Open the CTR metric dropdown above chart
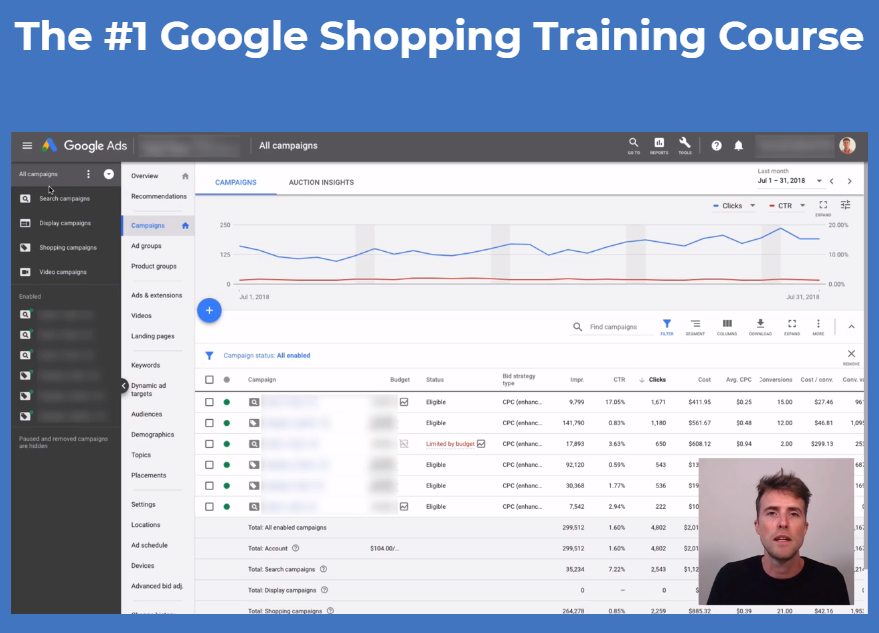 tap(788, 206)
